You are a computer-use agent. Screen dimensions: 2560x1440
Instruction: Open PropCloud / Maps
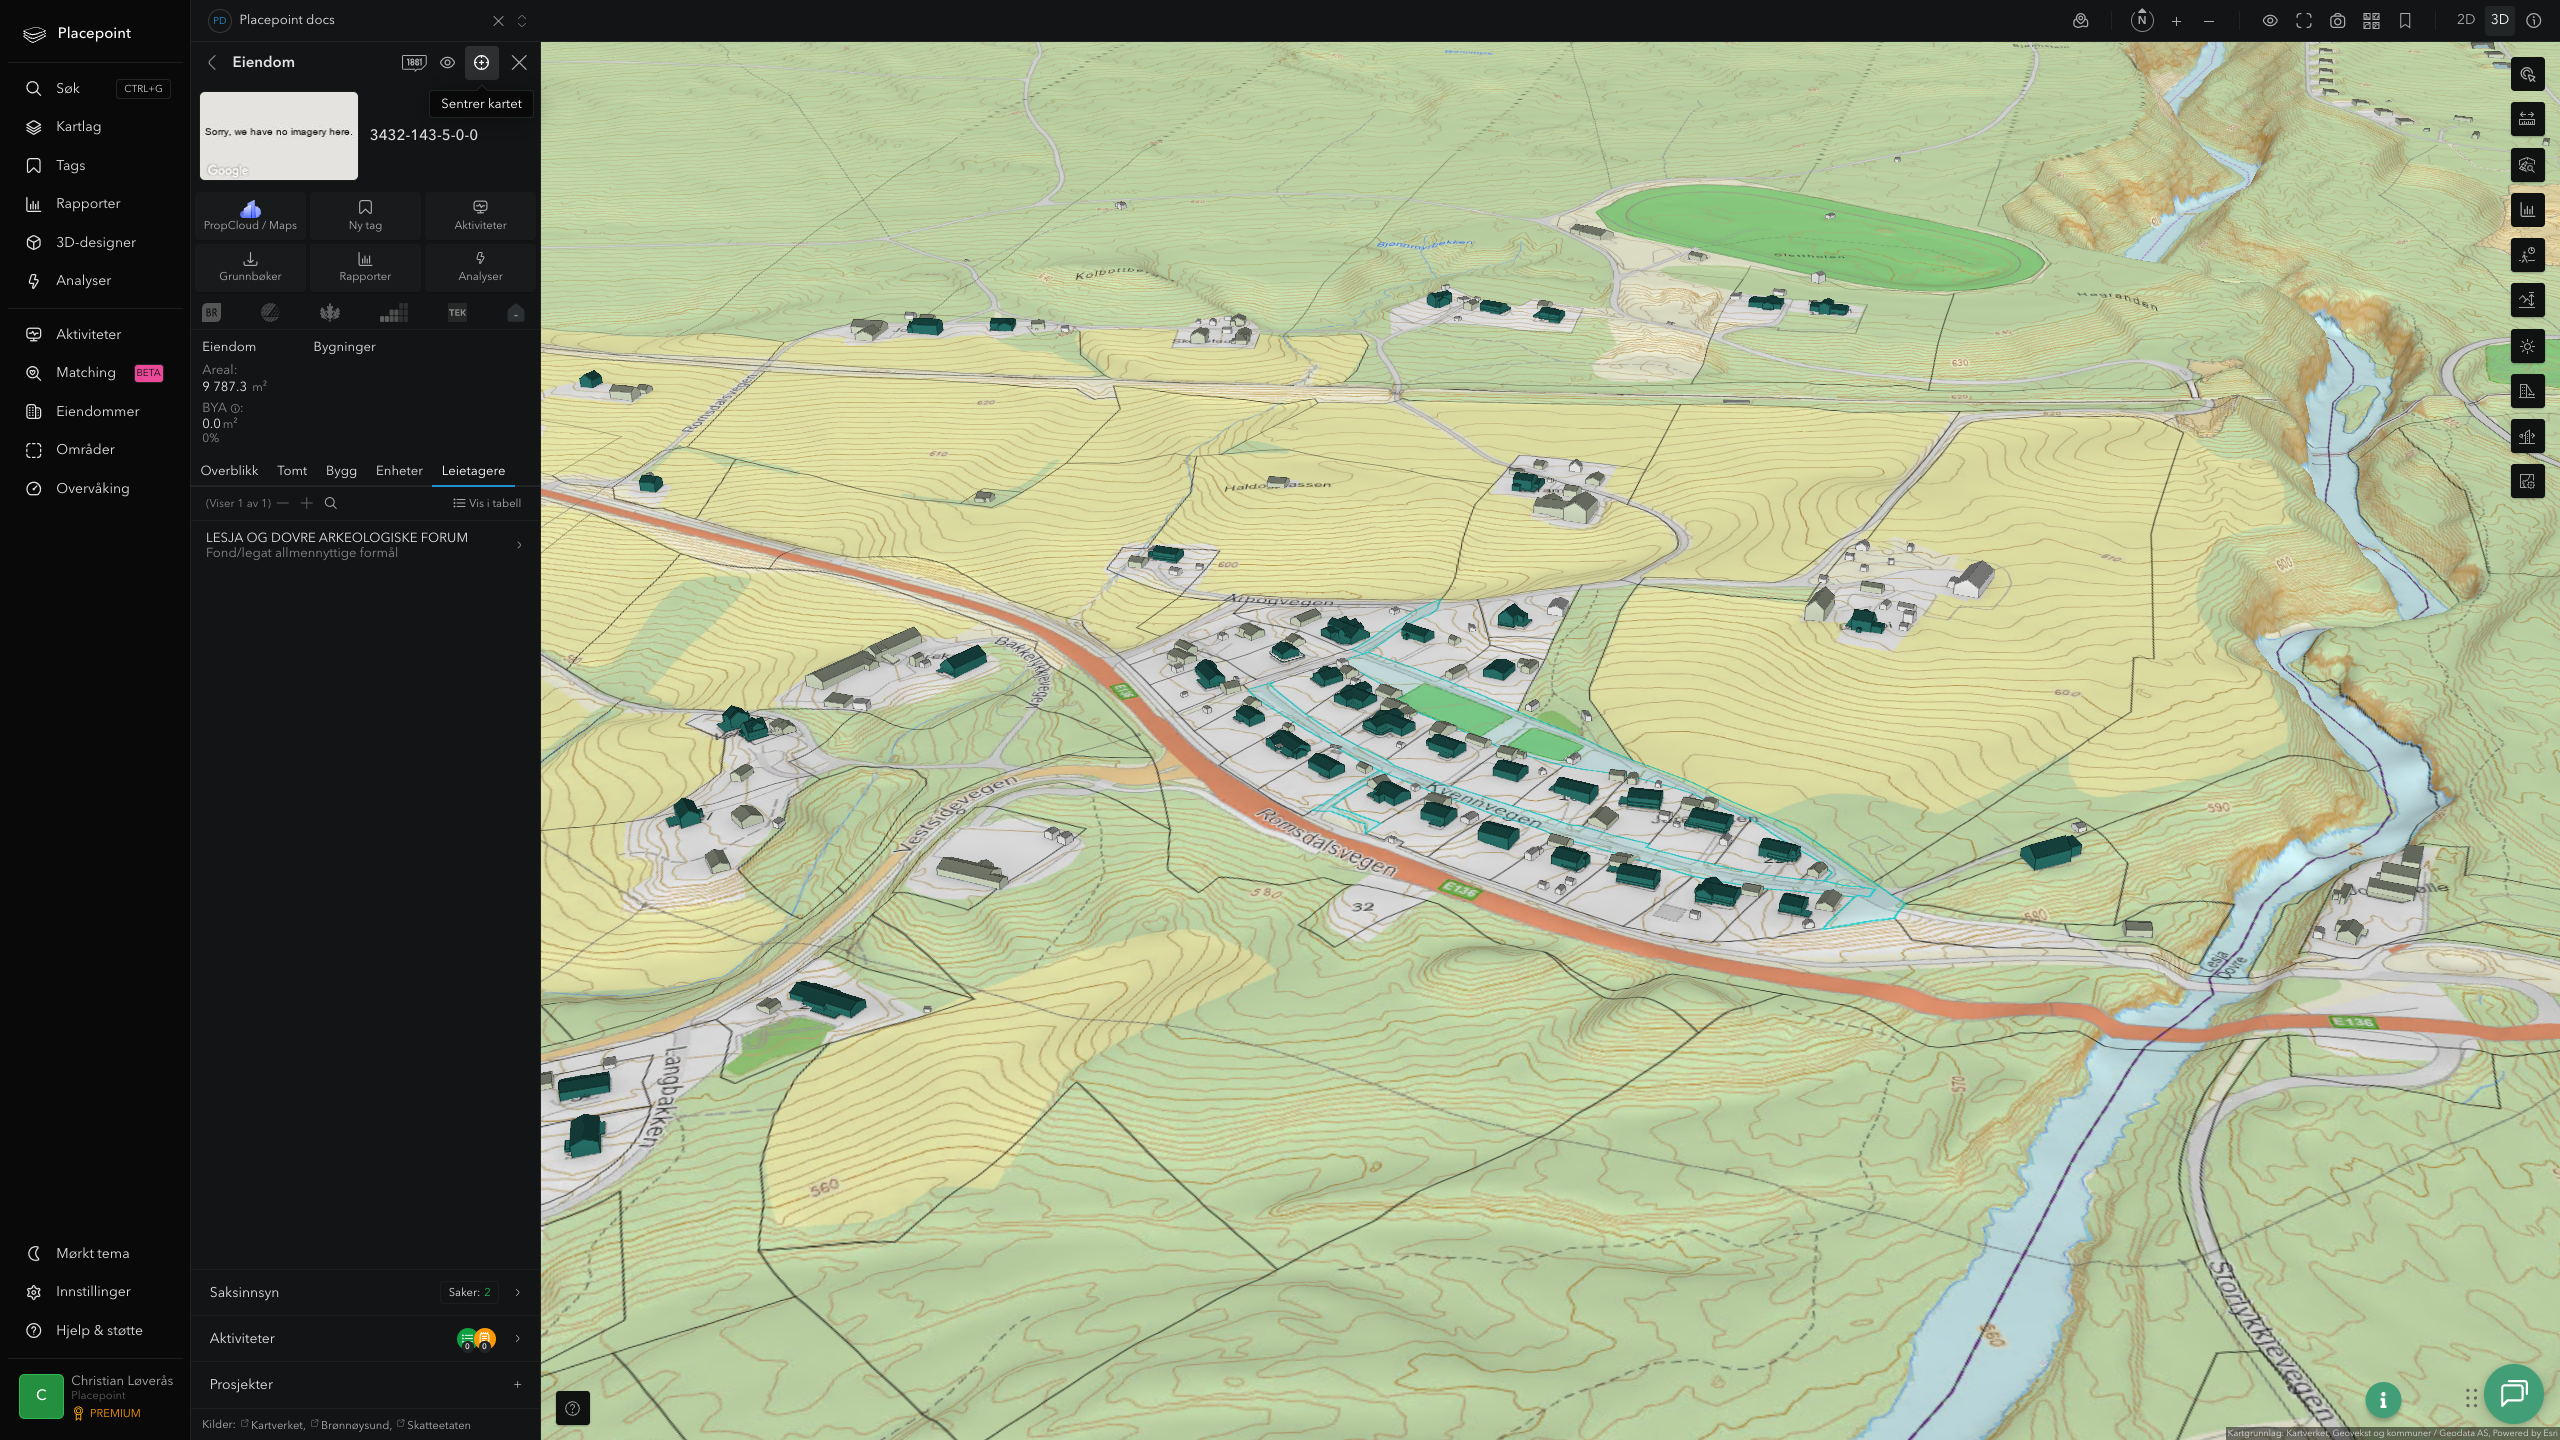click(250, 215)
